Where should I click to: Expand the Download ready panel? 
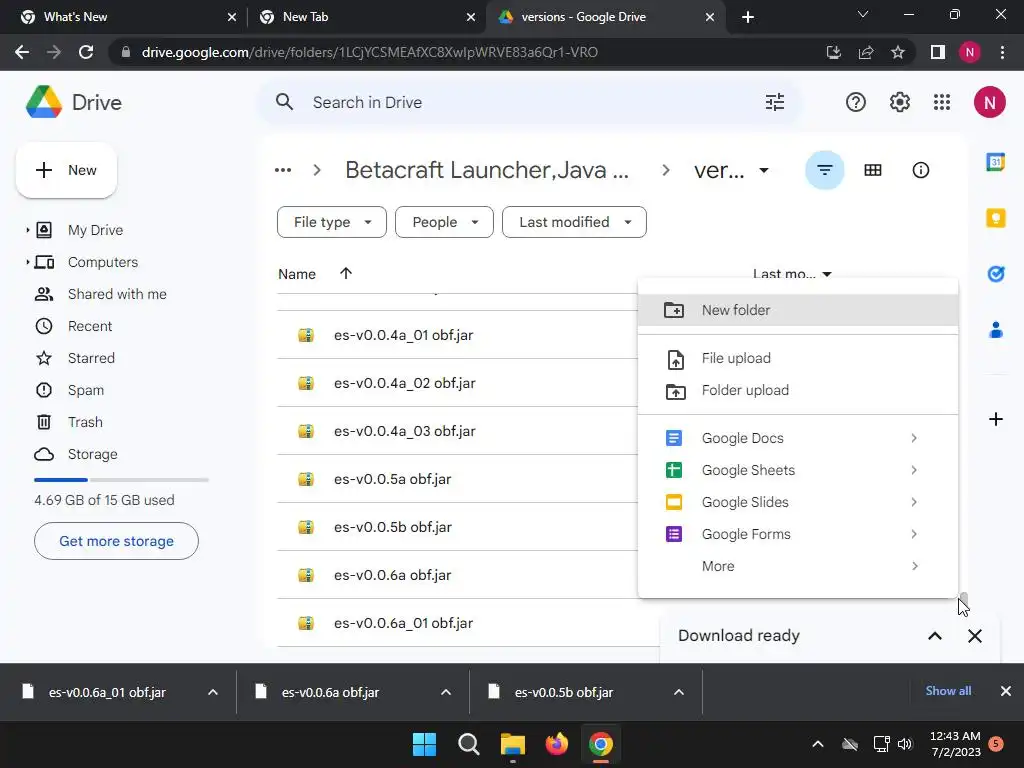(x=935, y=636)
